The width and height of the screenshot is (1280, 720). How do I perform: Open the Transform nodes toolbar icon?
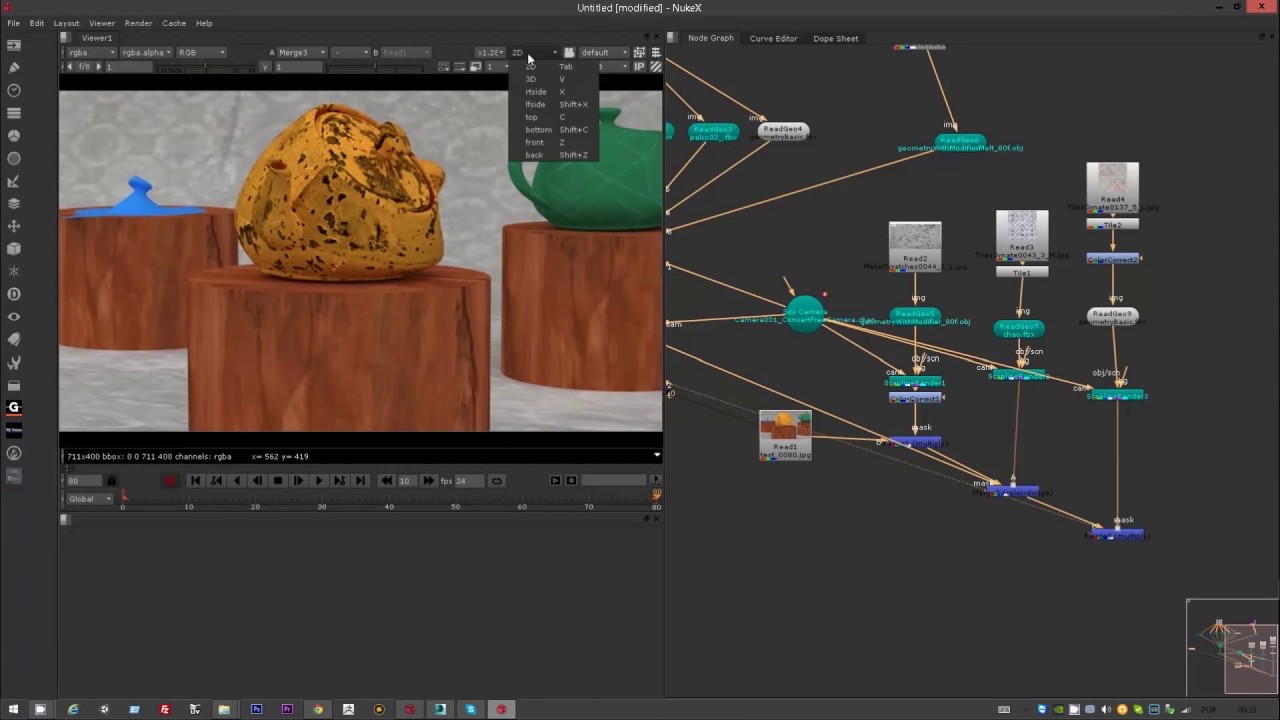pyautogui.click(x=14, y=226)
